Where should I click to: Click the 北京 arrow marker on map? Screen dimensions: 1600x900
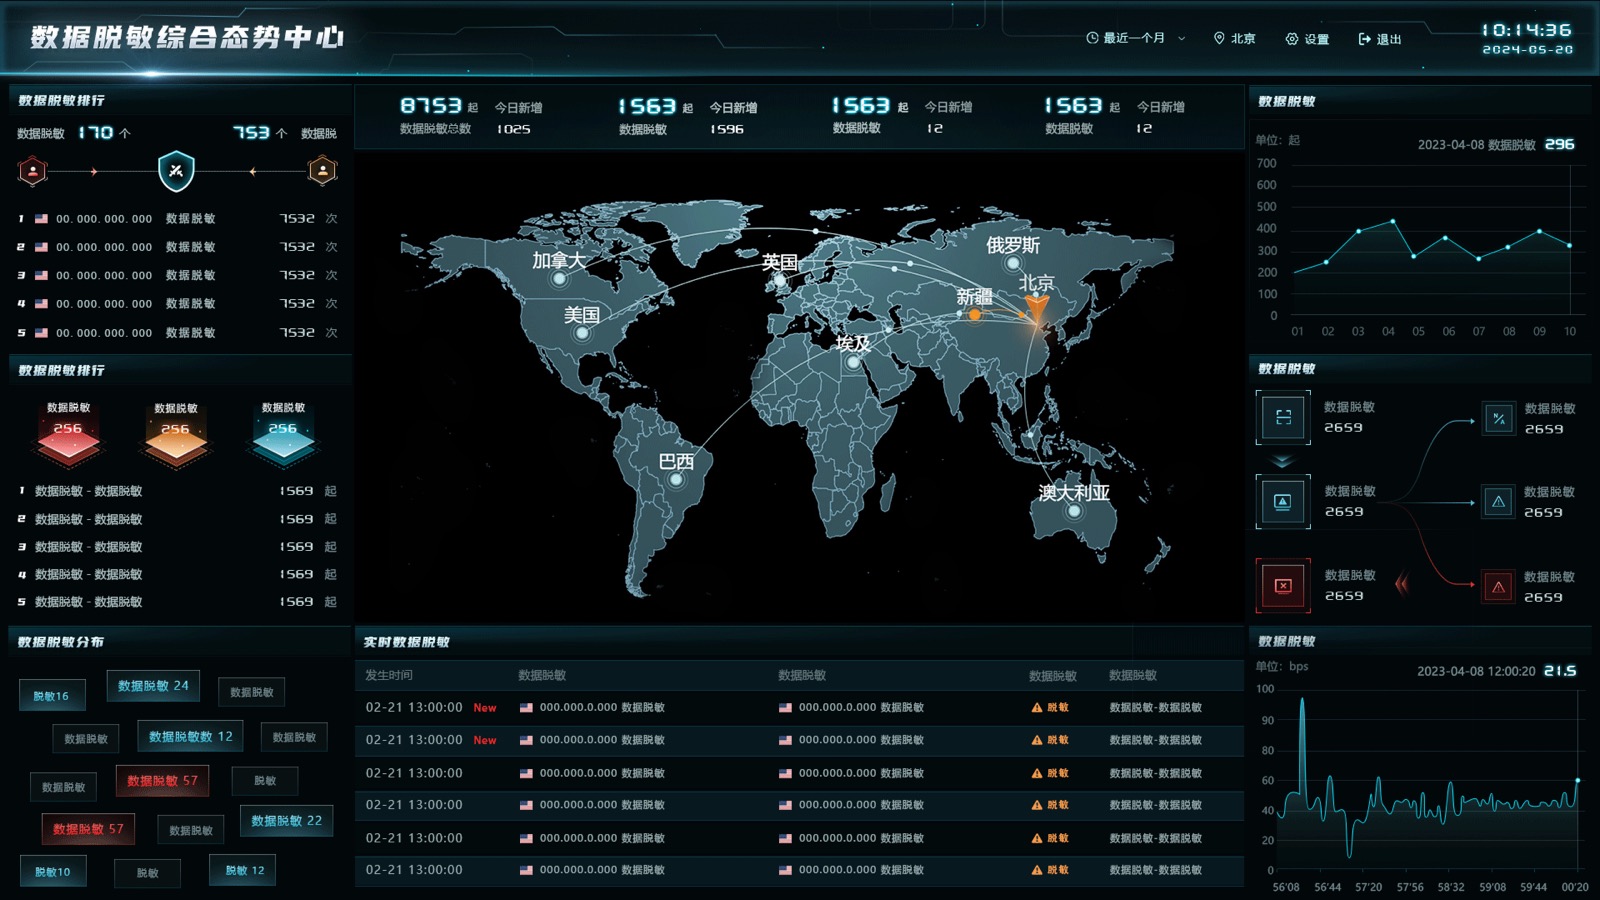1037,308
